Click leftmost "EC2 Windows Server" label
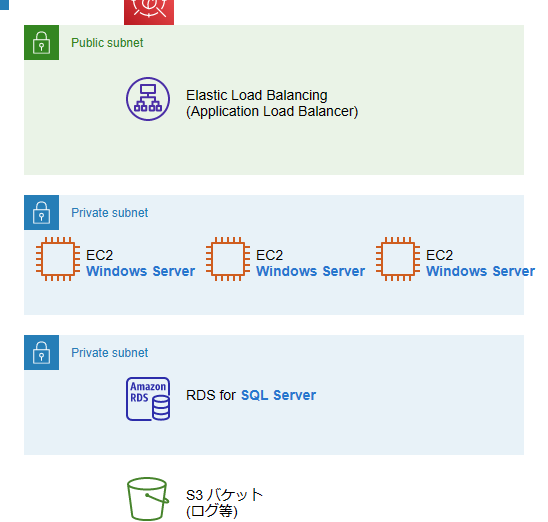548x522 pixels. pyautogui.click(x=140, y=263)
